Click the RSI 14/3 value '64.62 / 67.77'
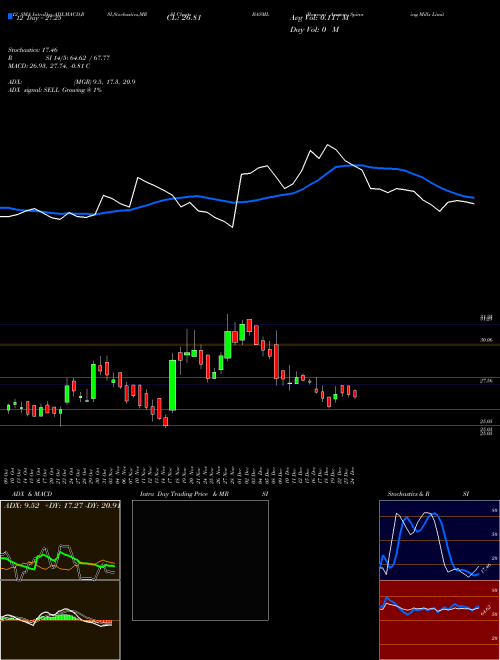The height and width of the screenshot is (660, 500). (x=88, y=58)
